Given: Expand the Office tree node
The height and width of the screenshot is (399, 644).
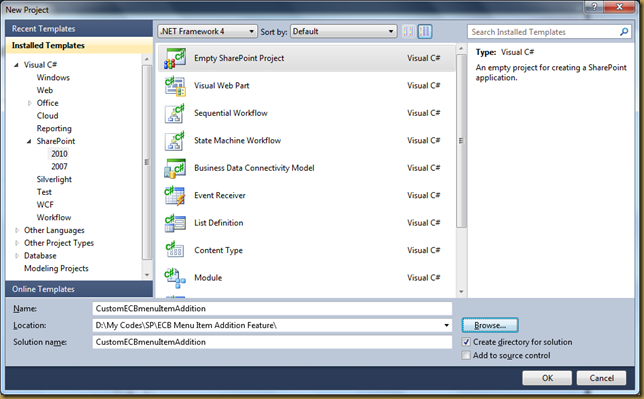Looking at the screenshot, I should 30,103.
